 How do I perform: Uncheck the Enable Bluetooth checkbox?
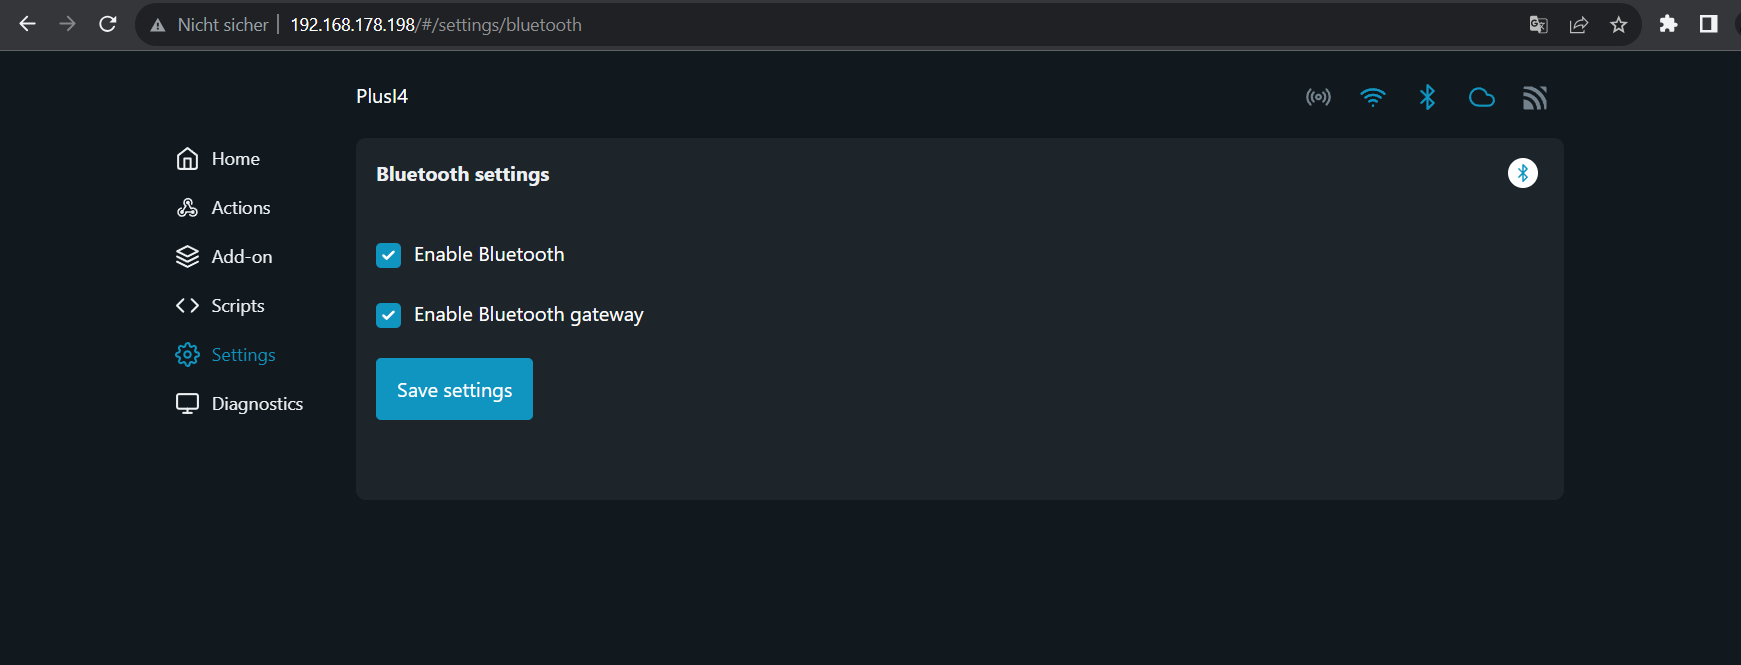point(388,255)
